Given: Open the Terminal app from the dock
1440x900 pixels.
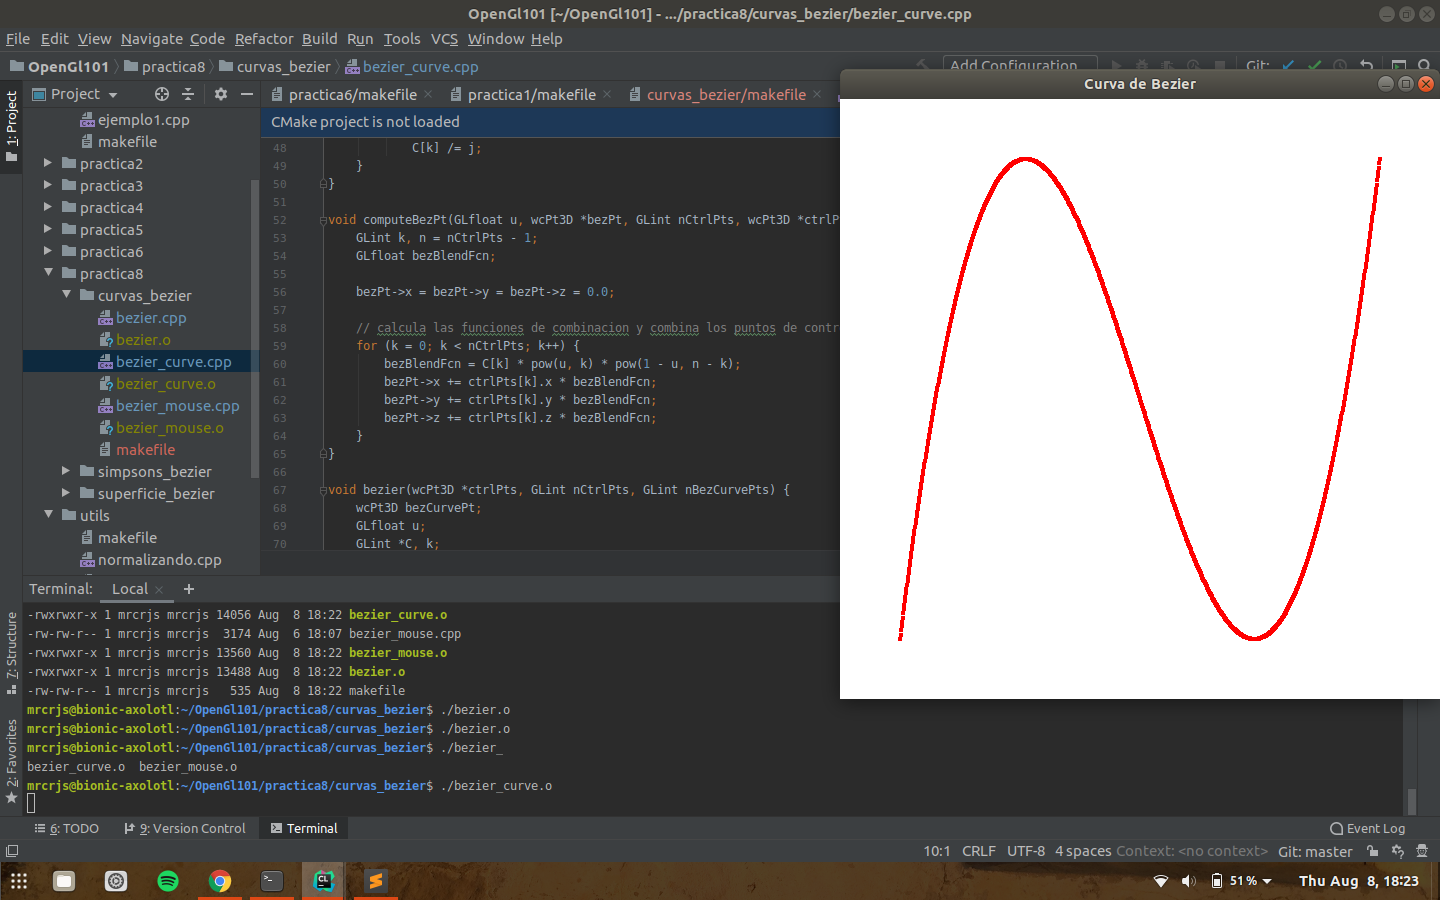Looking at the screenshot, I should click(272, 881).
